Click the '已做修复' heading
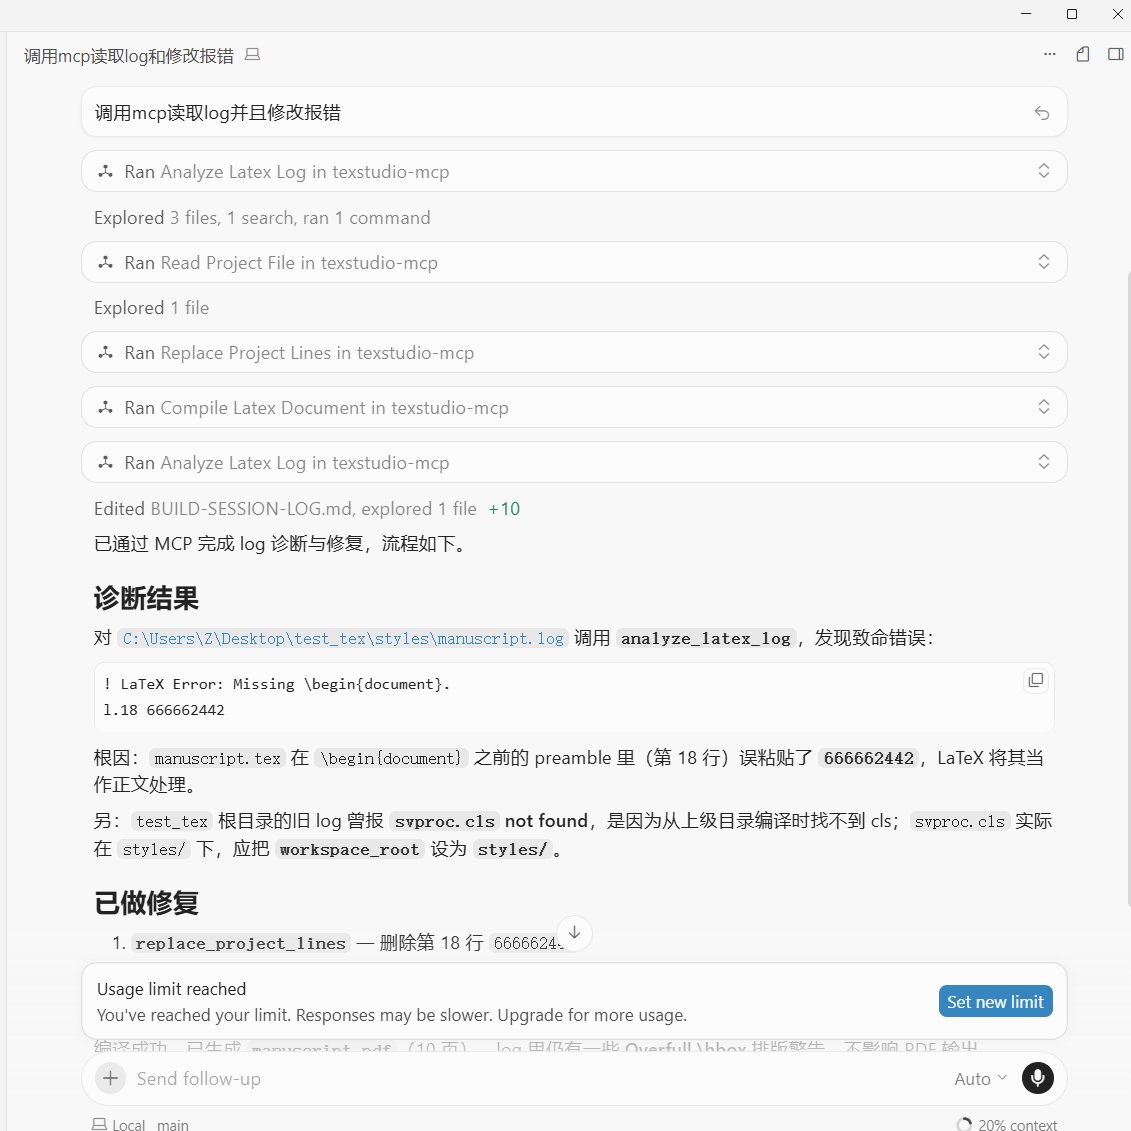The height and width of the screenshot is (1131, 1131). click(146, 903)
